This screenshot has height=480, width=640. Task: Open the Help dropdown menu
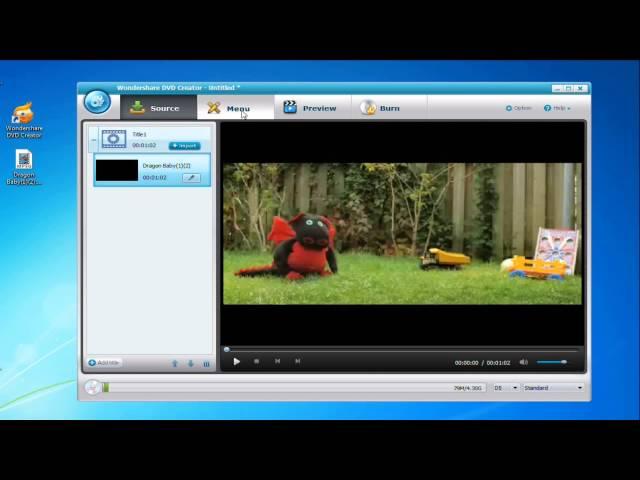point(557,108)
